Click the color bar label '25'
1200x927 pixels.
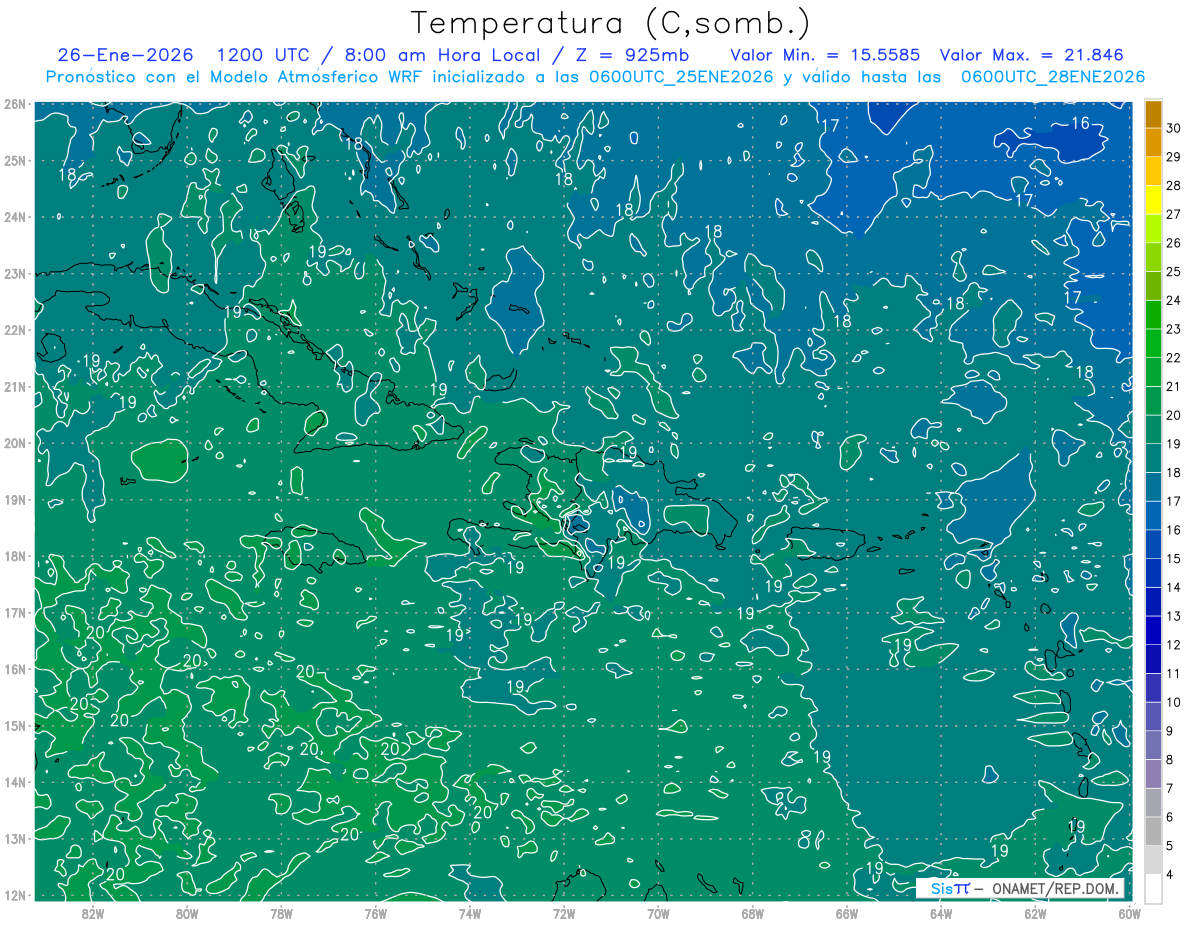pyautogui.click(x=1174, y=272)
